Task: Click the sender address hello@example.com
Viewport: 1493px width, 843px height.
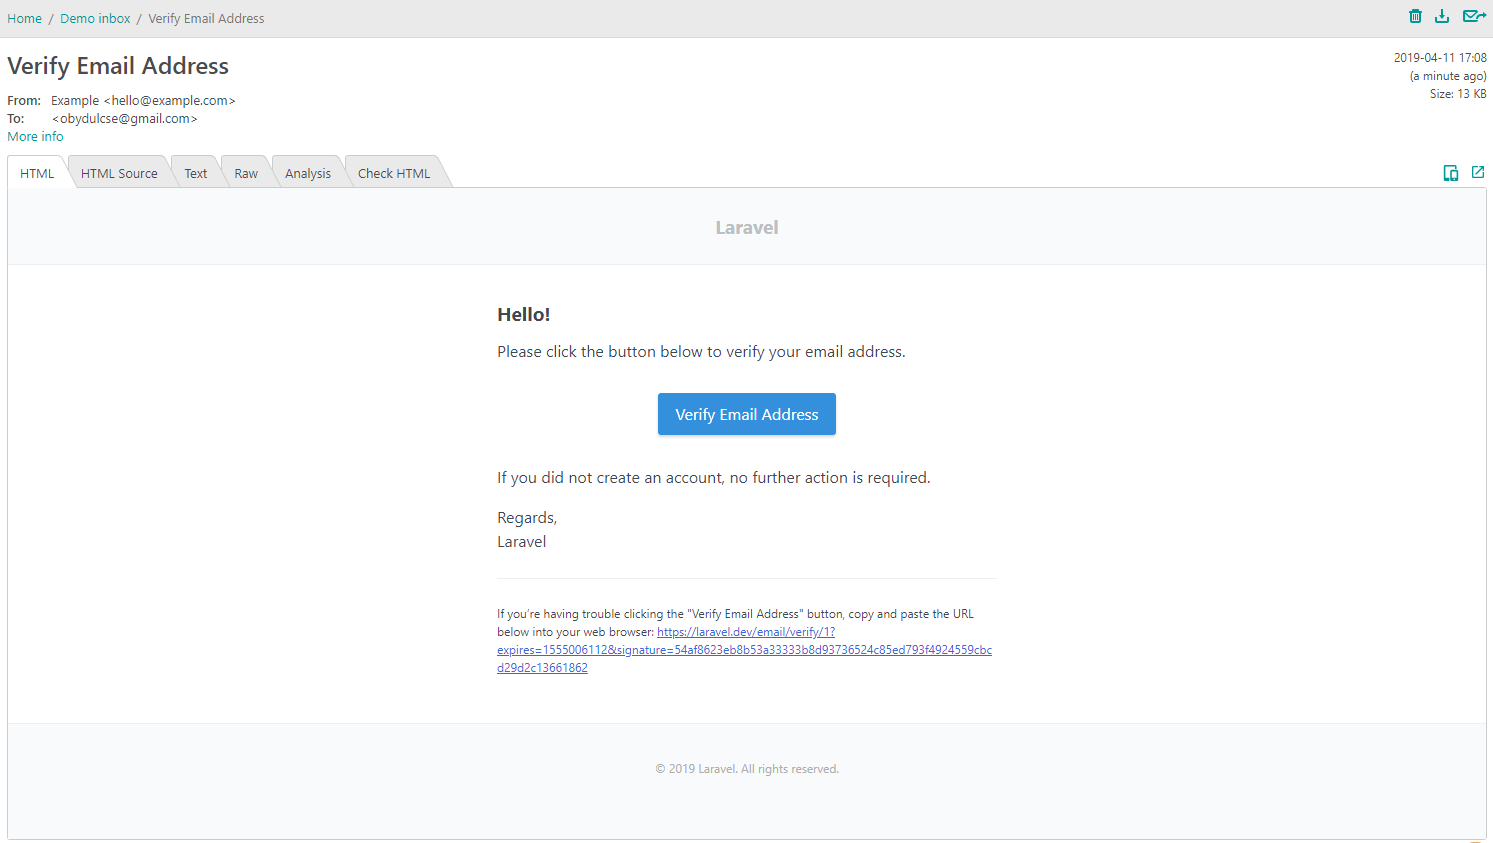Action: [x=170, y=101]
